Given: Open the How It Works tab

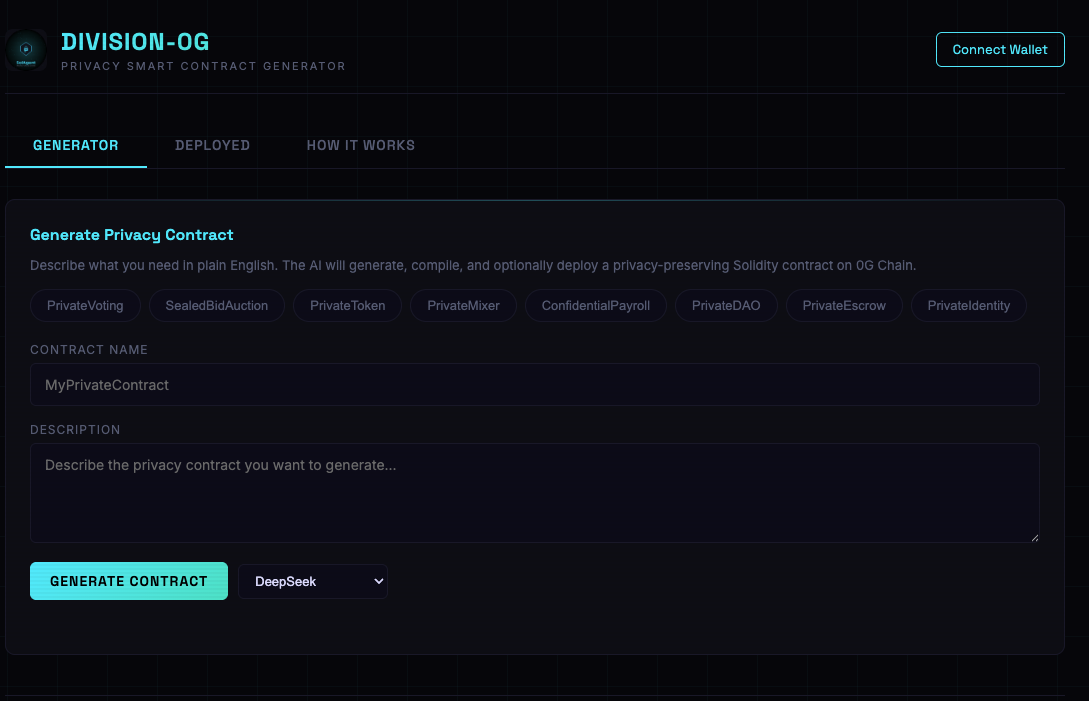Looking at the screenshot, I should click(360, 145).
